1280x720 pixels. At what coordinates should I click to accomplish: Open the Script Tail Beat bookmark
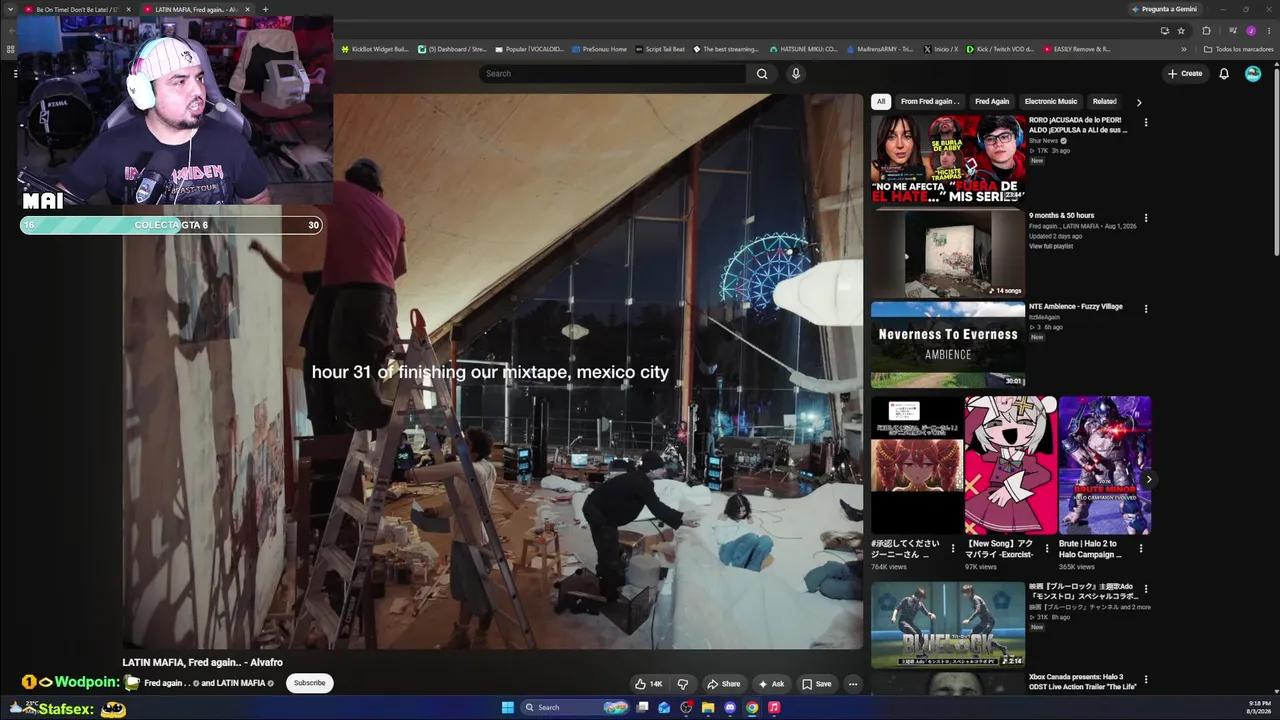(x=660, y=49)
